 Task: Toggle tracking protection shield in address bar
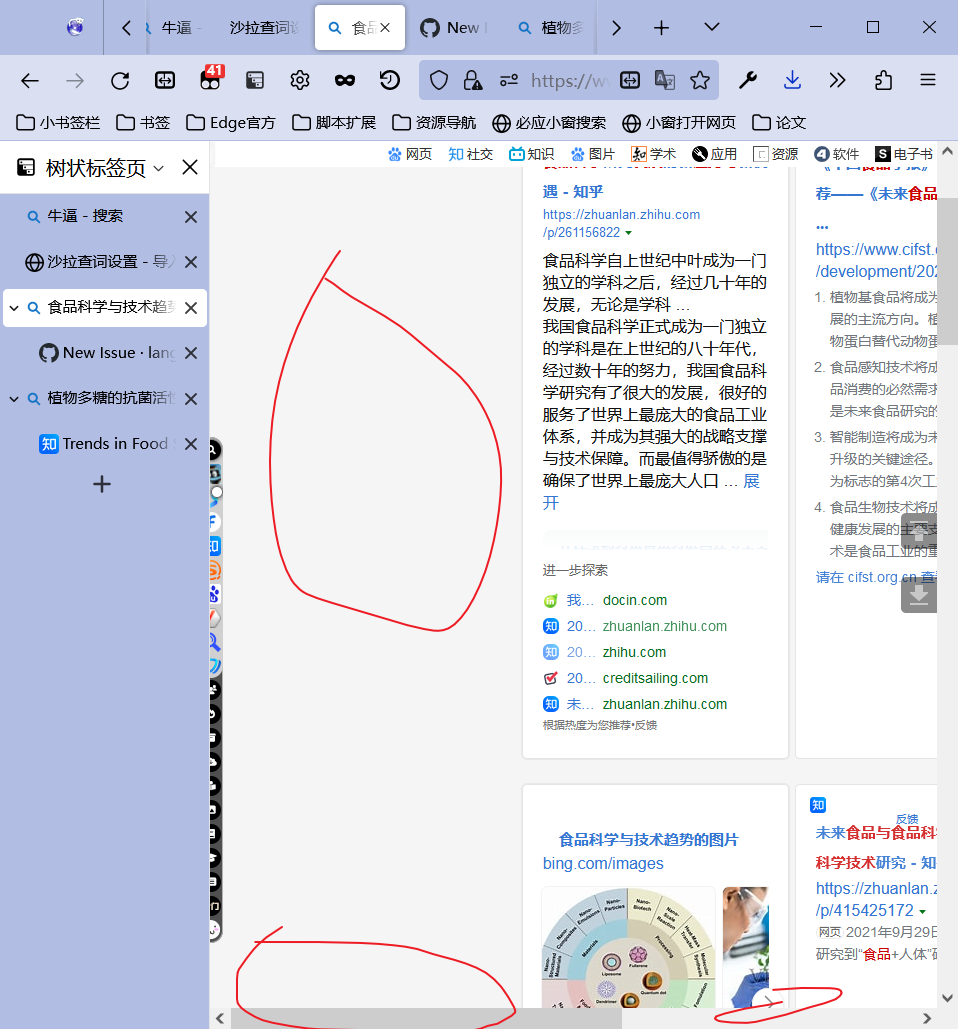[x=439, y=80]
